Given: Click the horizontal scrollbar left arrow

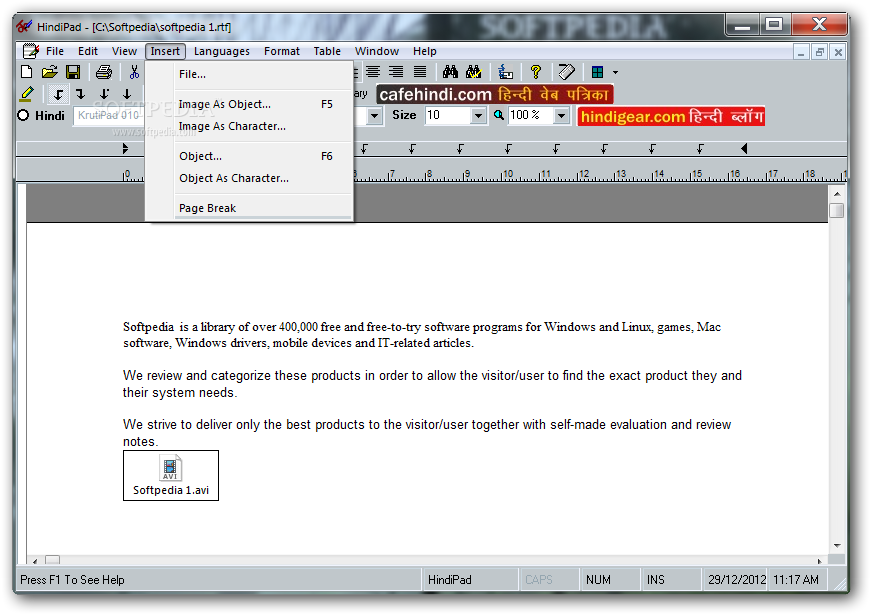Looking at the screenshot, I should pyautogui.click(x=35, y=561).
